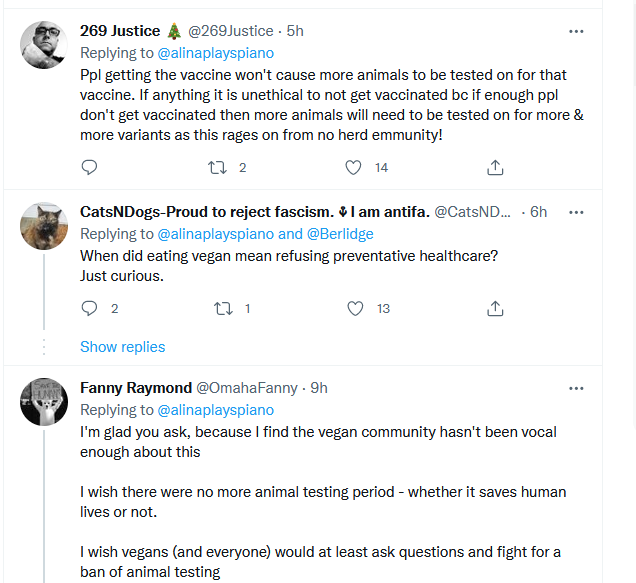Viewport: 636px width, 583px height.
Task: Like the 269 Justice tweet
Action: pos(353,168)
